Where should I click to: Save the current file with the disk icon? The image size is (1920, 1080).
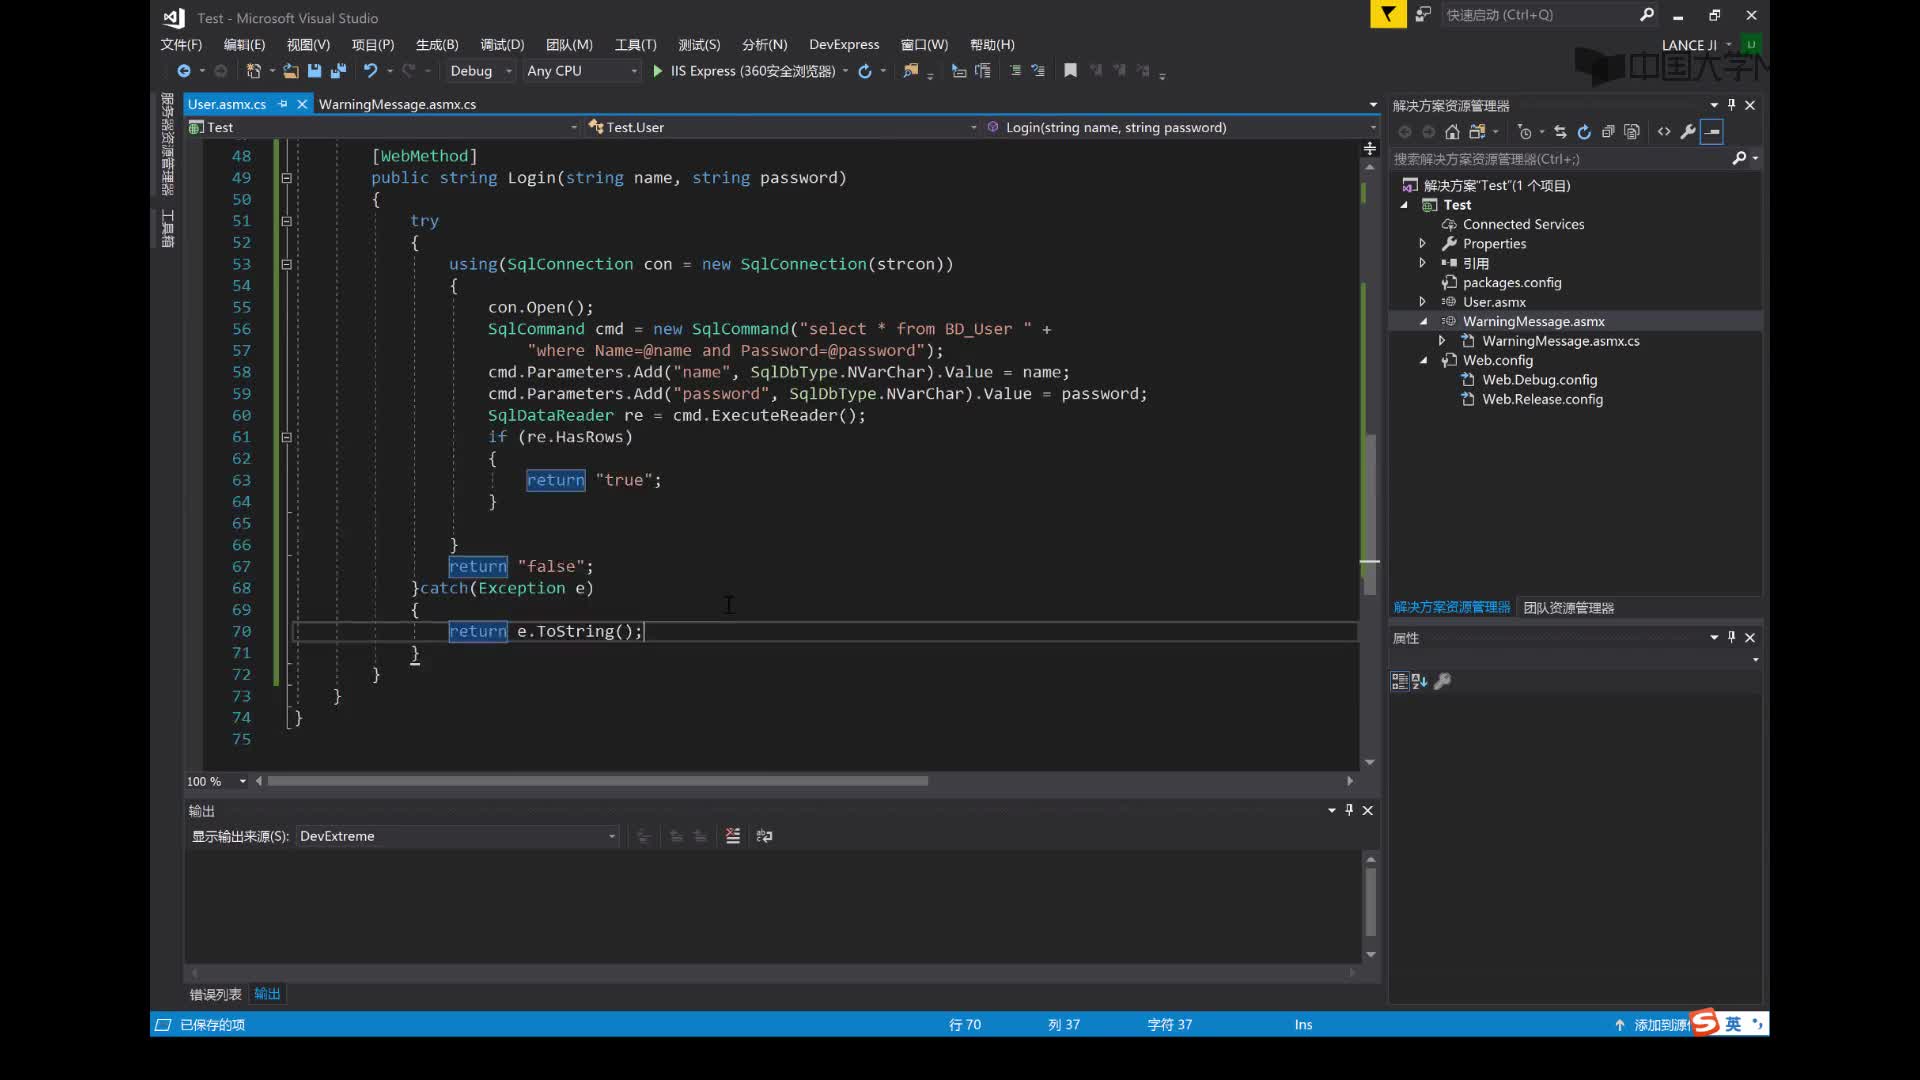tap(314, 71)
